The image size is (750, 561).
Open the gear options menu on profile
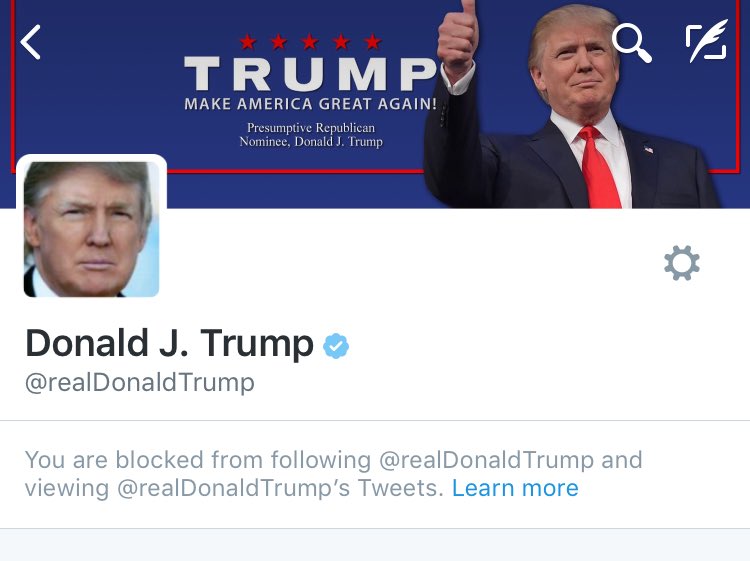(x=682, y=263)
